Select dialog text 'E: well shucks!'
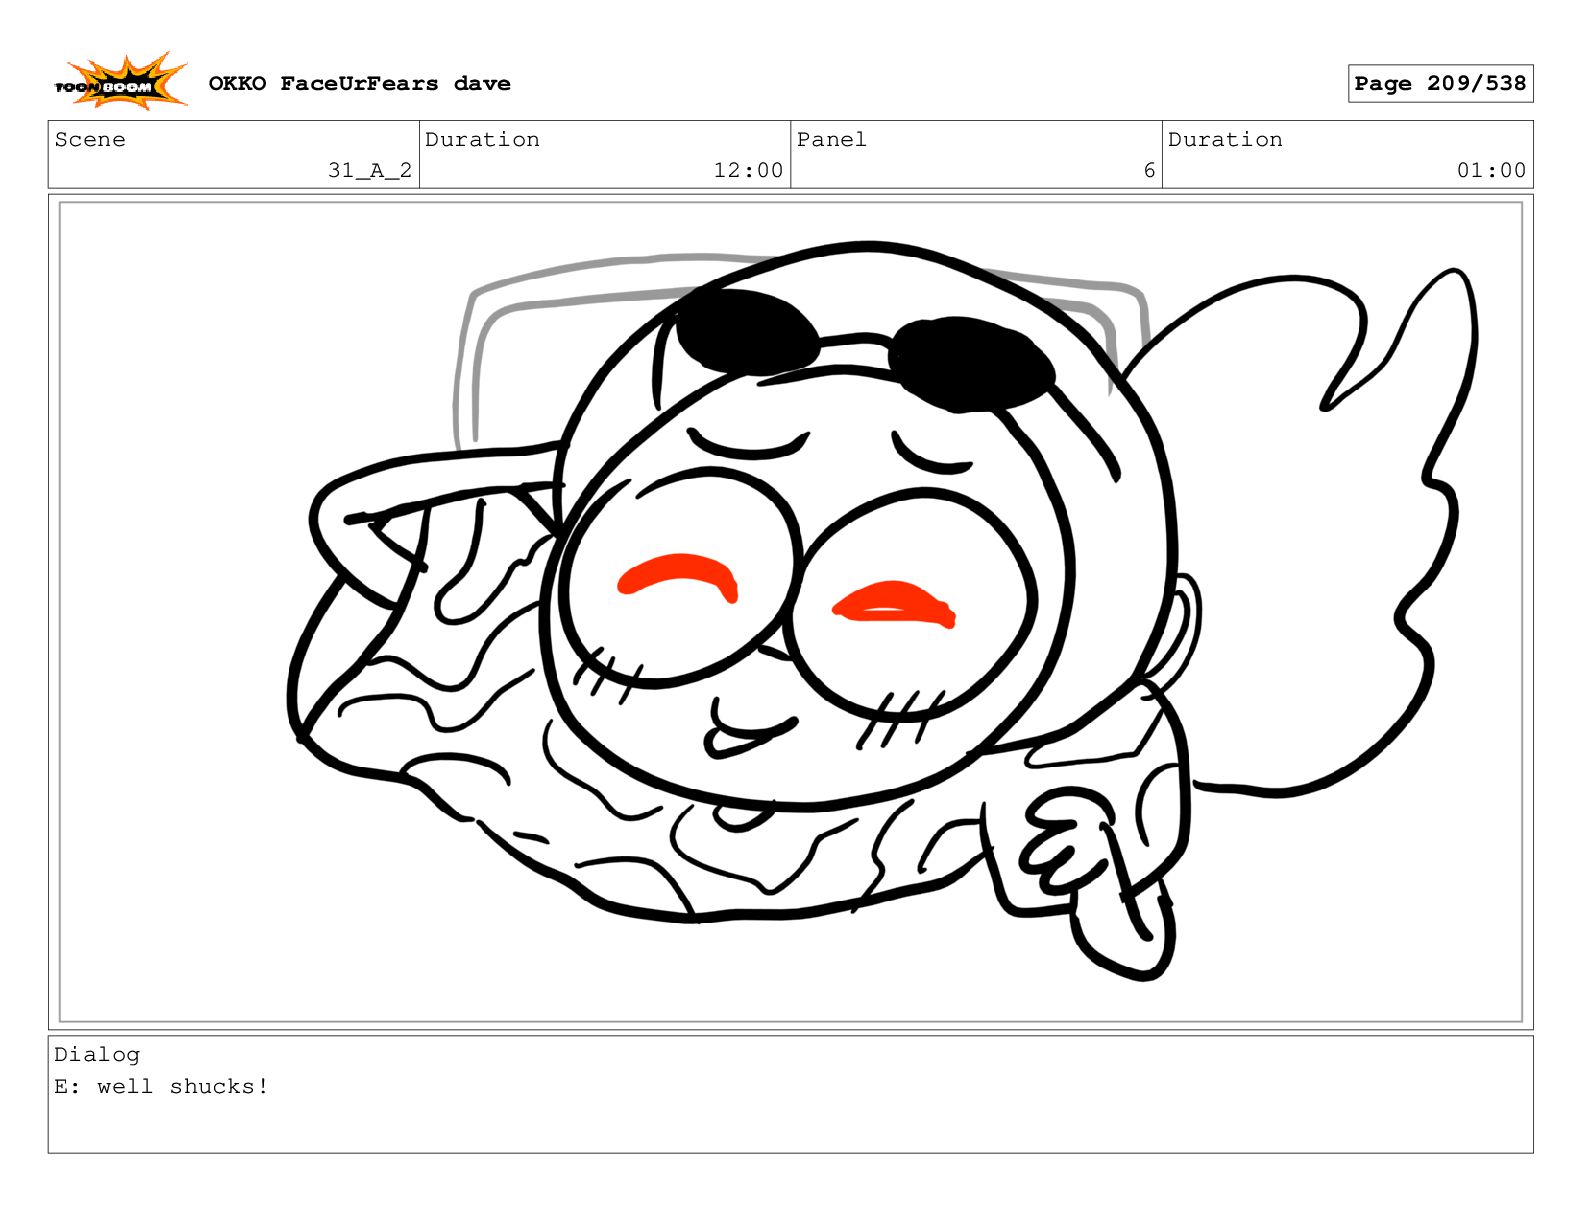The width and height of the screenshot is (1582, 1225). 162,1087
